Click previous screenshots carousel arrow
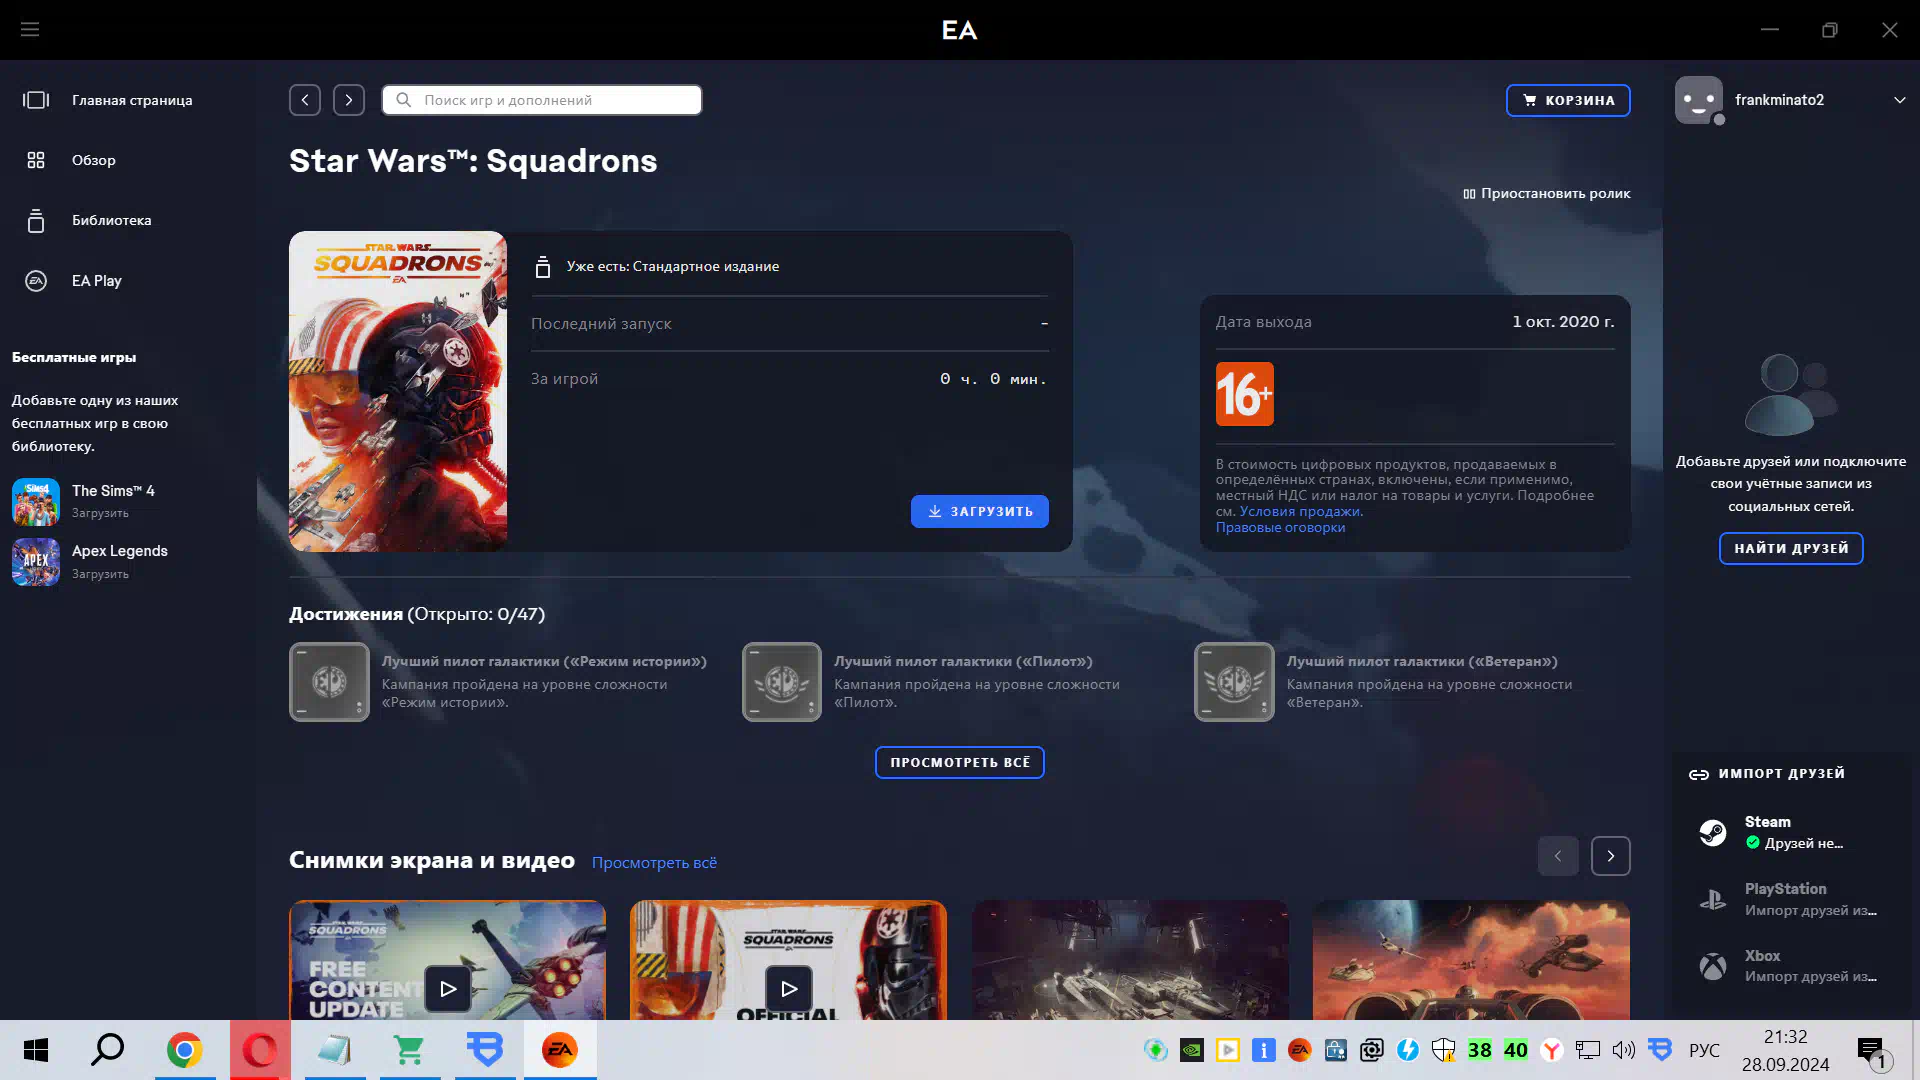 tap(1558, 856)
